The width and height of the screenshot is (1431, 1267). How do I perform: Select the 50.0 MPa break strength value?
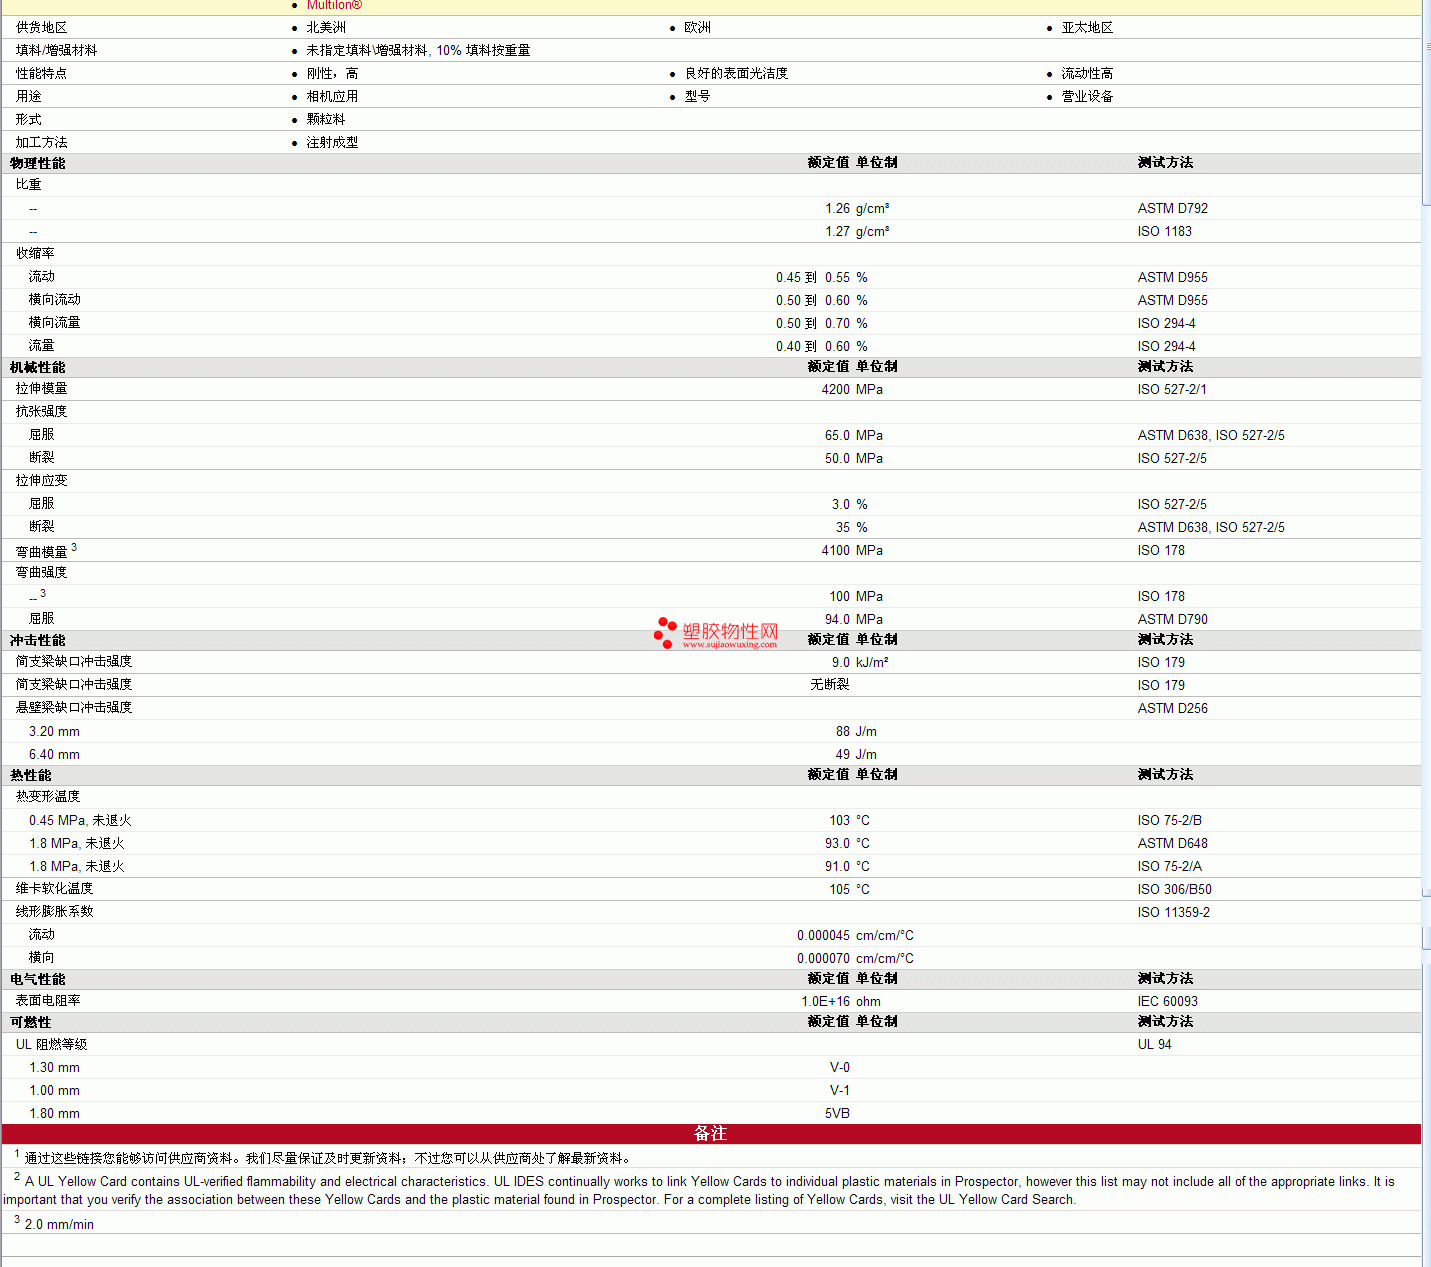(854, 459)
